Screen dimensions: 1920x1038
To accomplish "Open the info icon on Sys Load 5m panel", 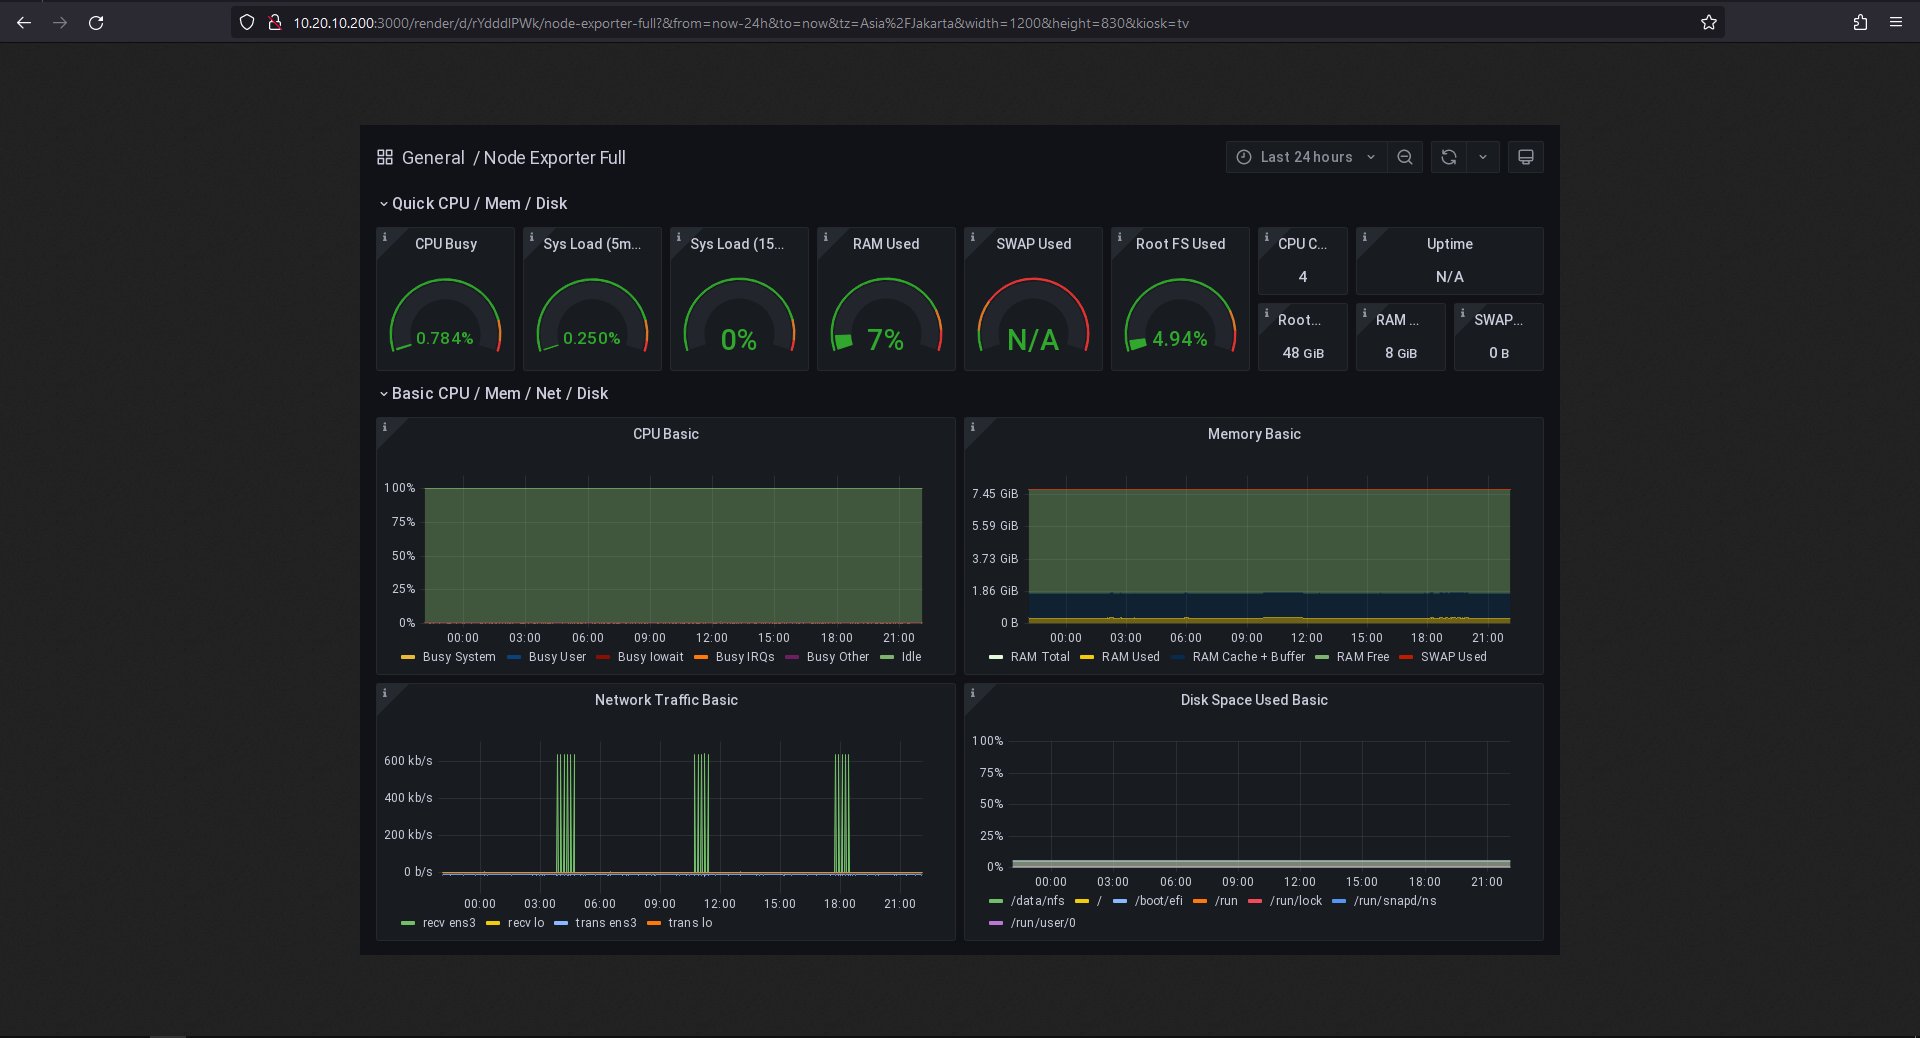I will [532, 237].
